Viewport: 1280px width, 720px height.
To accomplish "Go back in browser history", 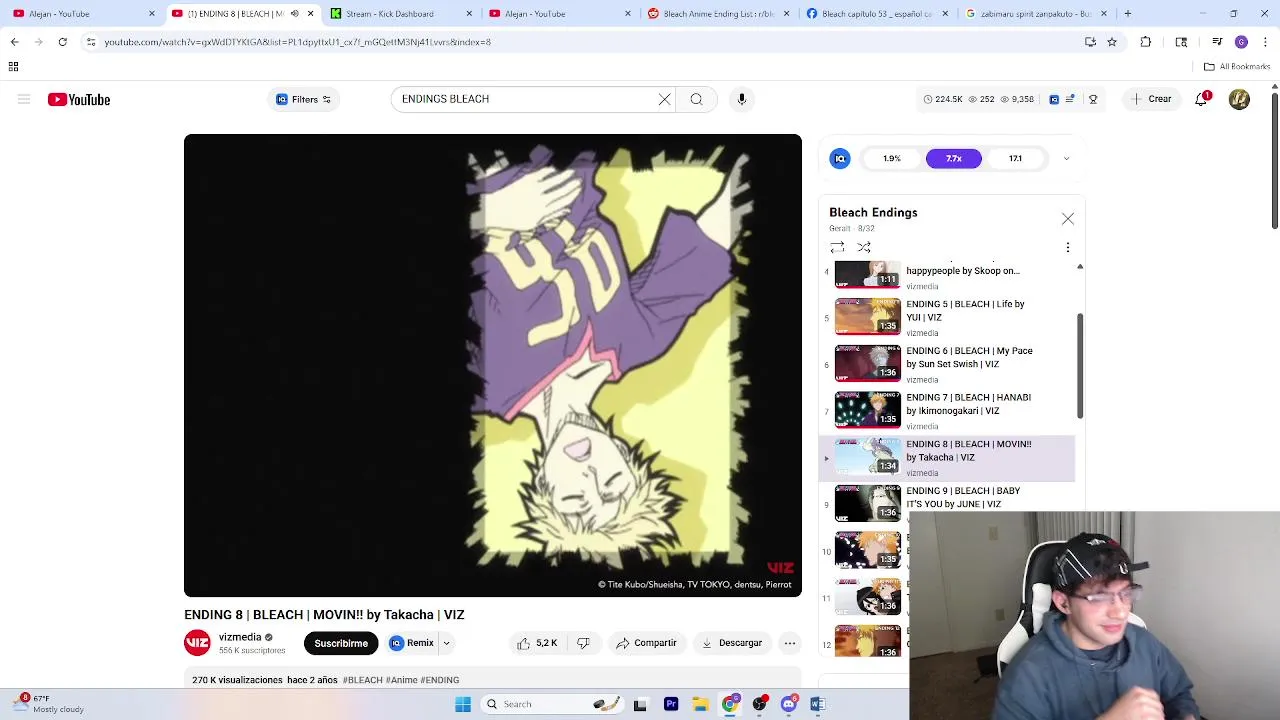I will [x=14, y=42].
